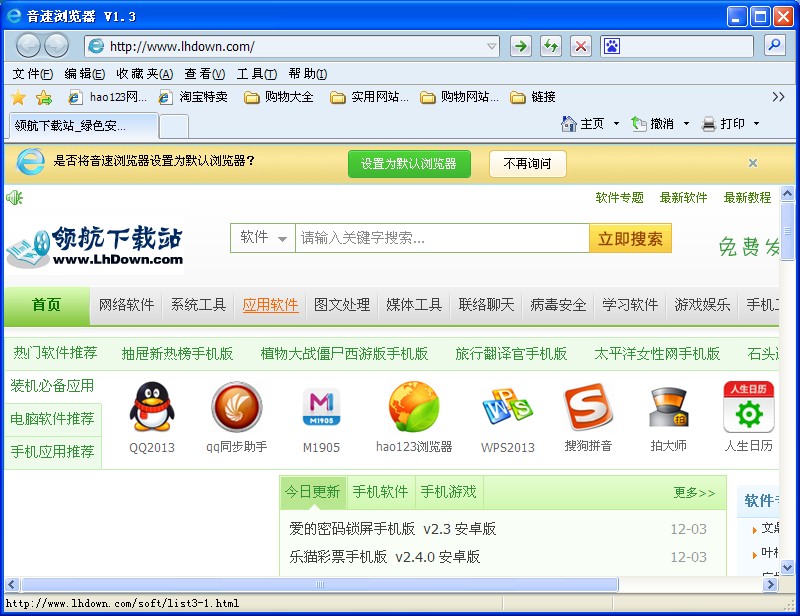Click the 领航下载站 site logo
This screenshot has height=616, width=800.
95,247
